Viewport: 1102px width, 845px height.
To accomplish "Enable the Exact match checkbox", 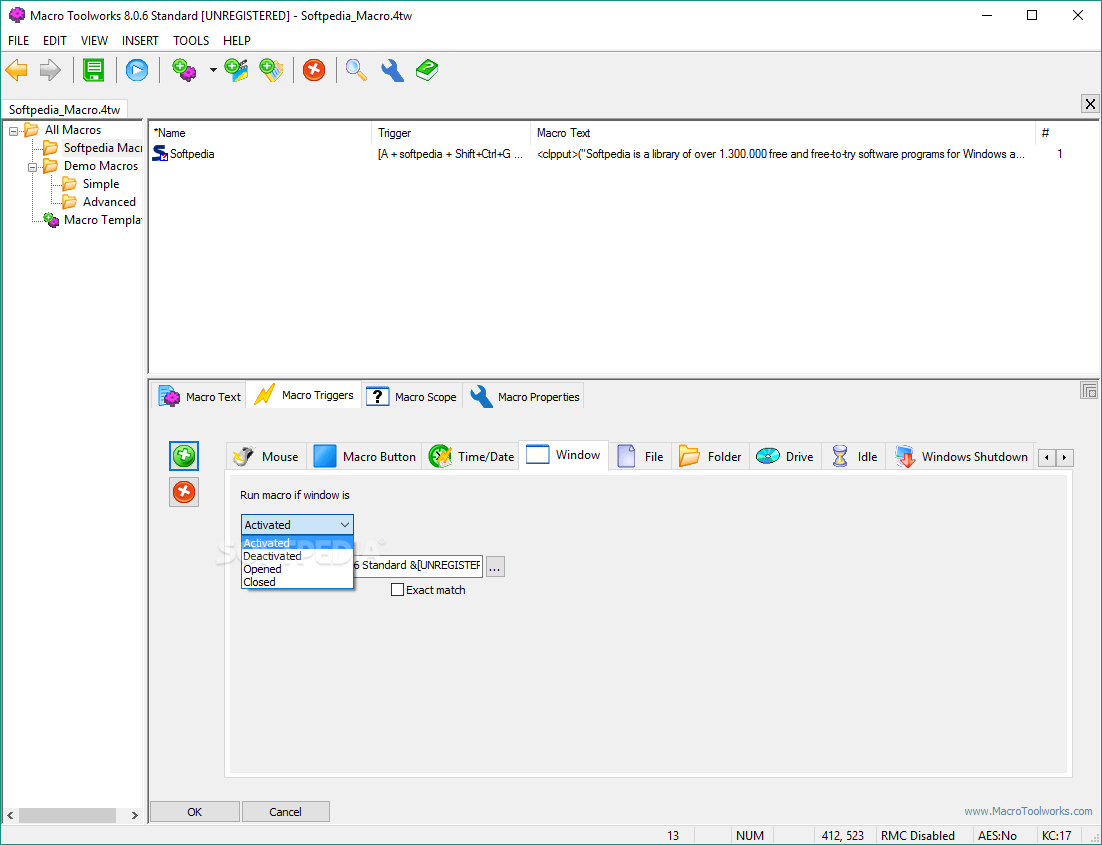I will [397, 590].
